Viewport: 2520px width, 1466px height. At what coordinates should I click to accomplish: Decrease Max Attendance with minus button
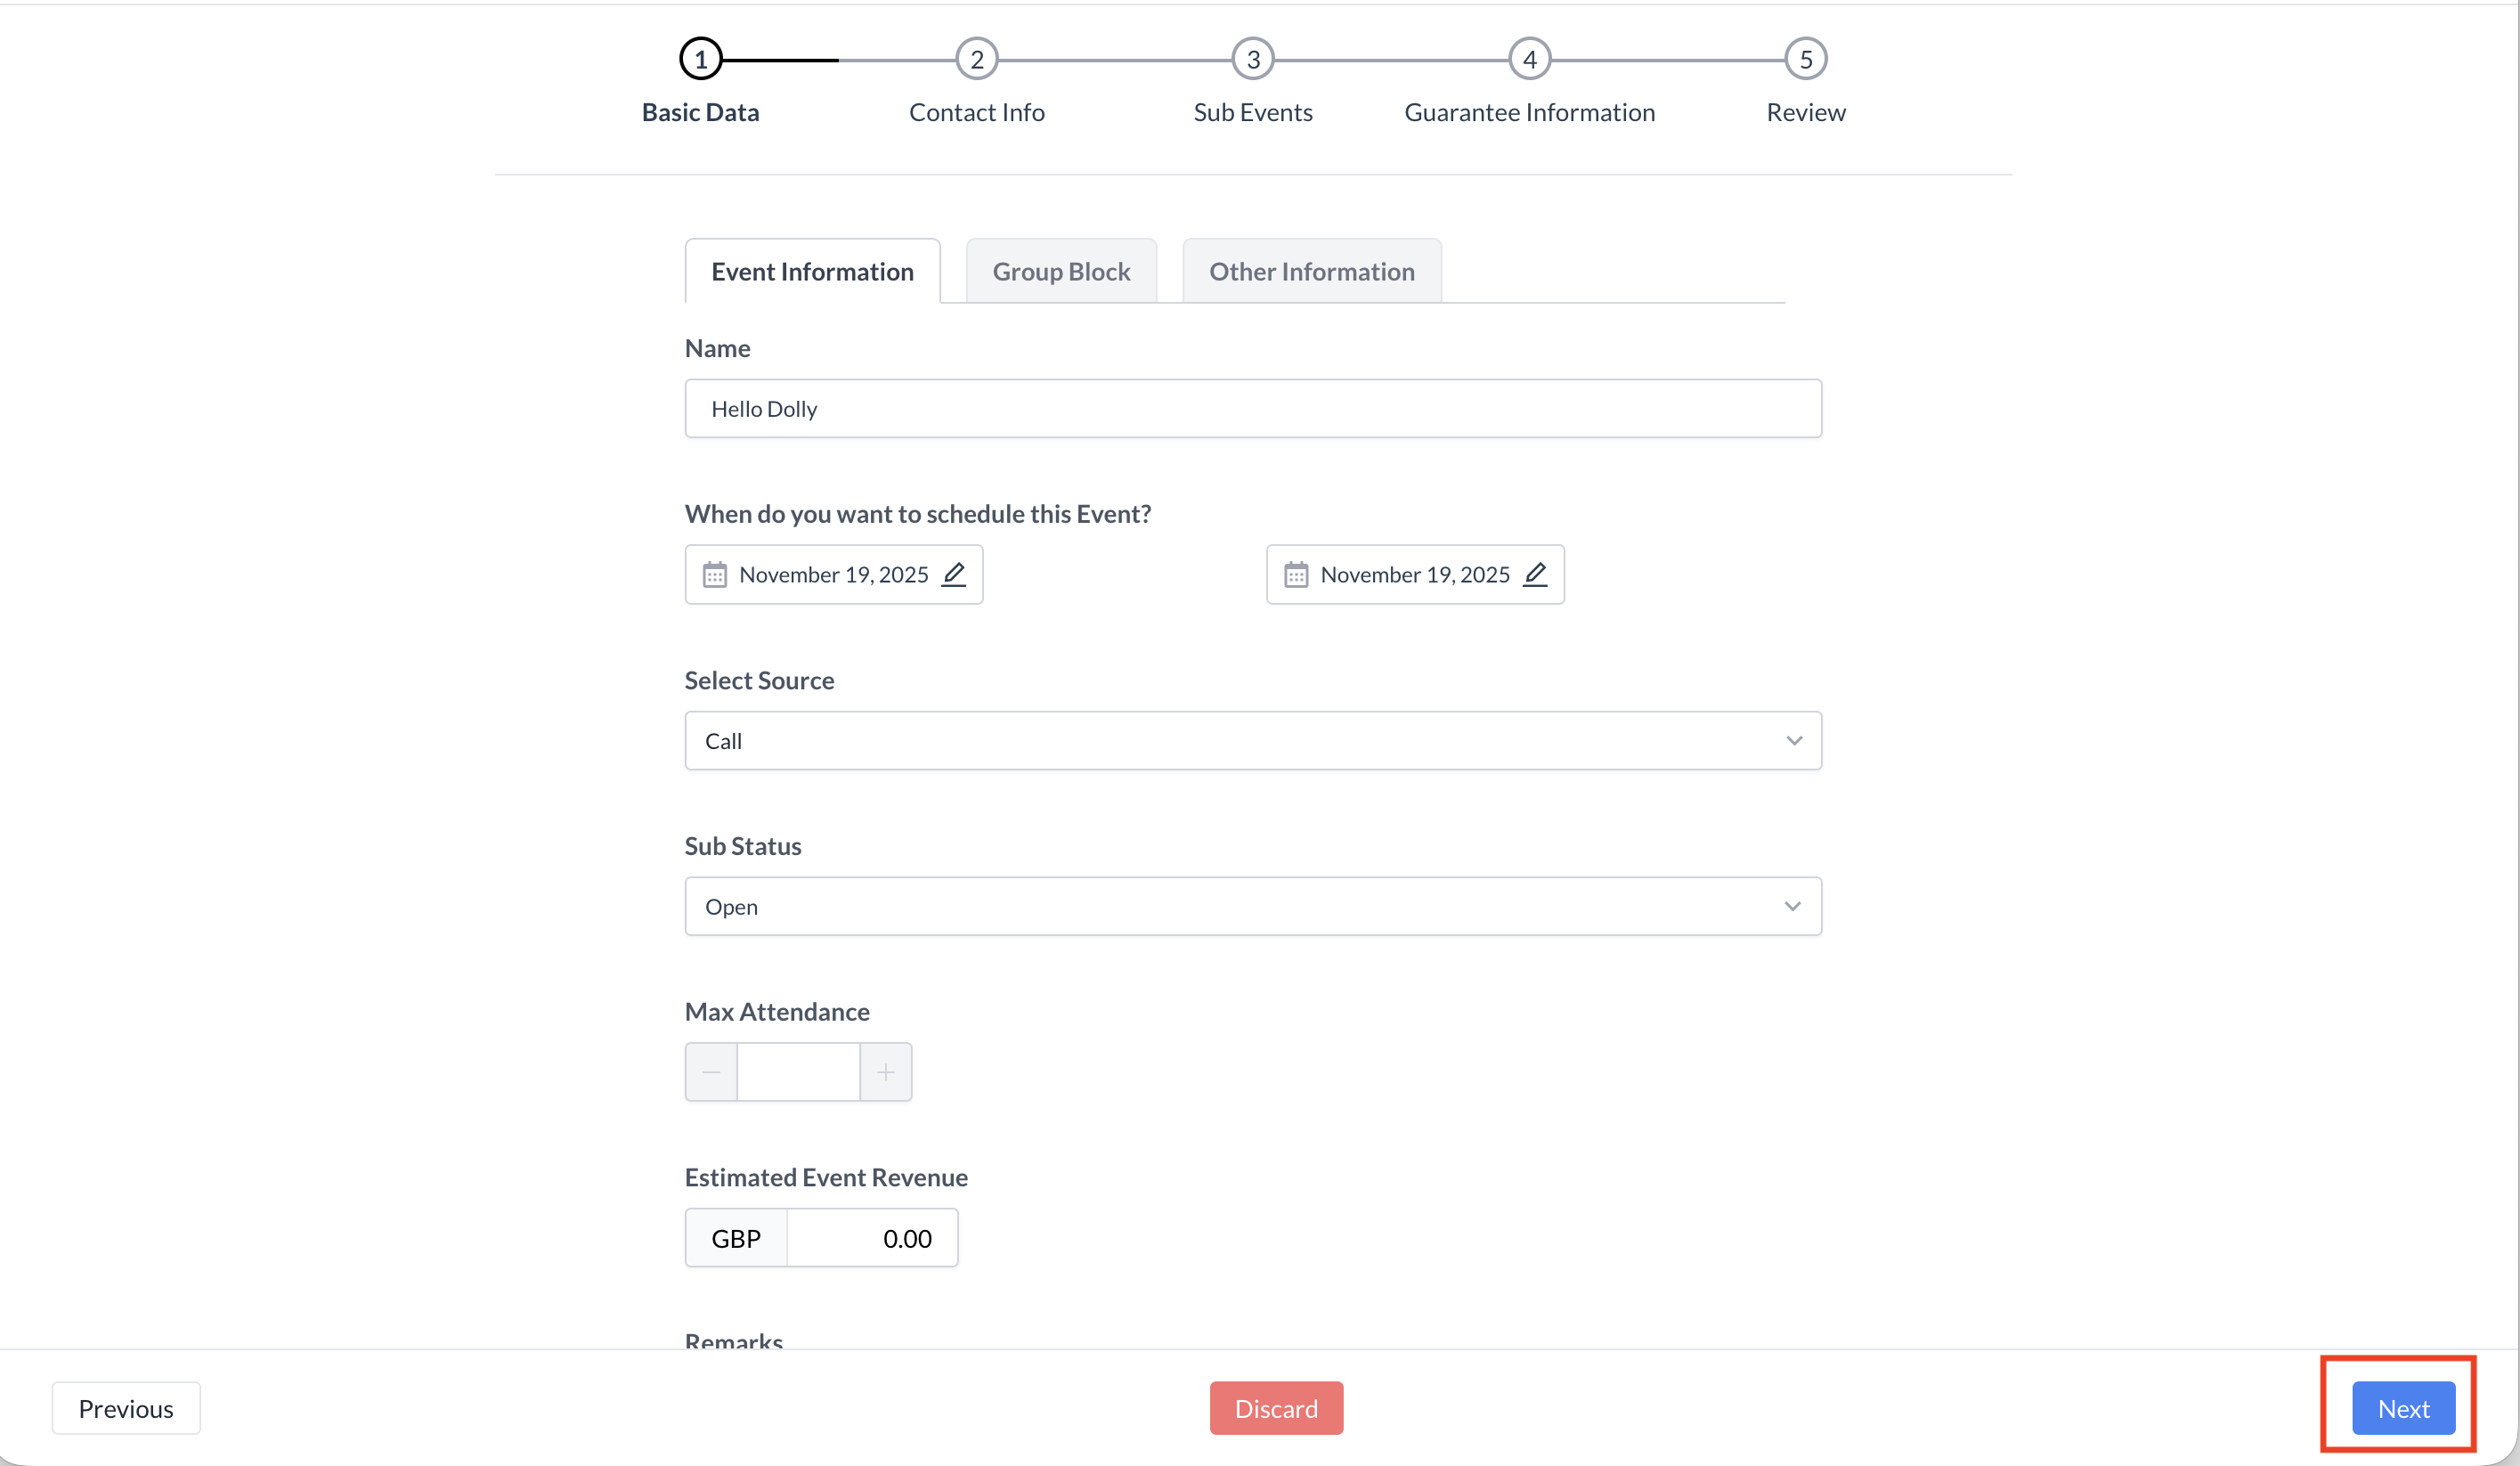(711, 1072)
